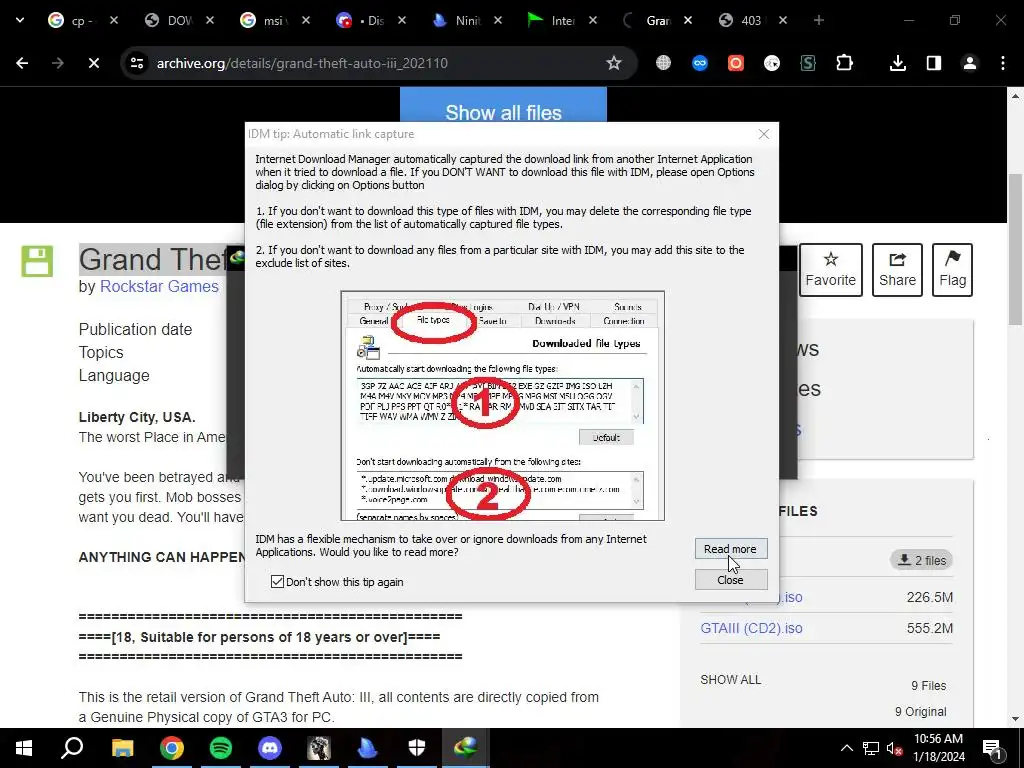Click the Close button in IDM tip

[x=731, y=579]
